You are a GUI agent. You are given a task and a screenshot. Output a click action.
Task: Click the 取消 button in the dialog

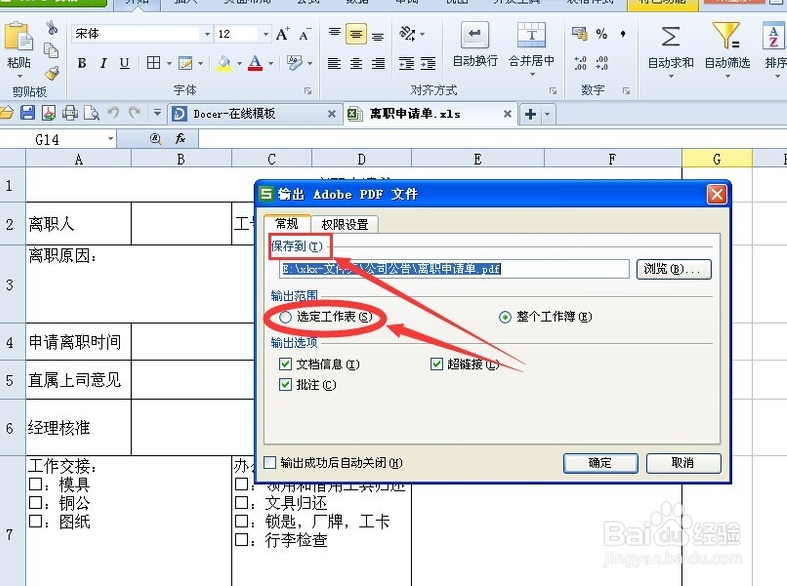pyautogui.click(x=683, y=463)
